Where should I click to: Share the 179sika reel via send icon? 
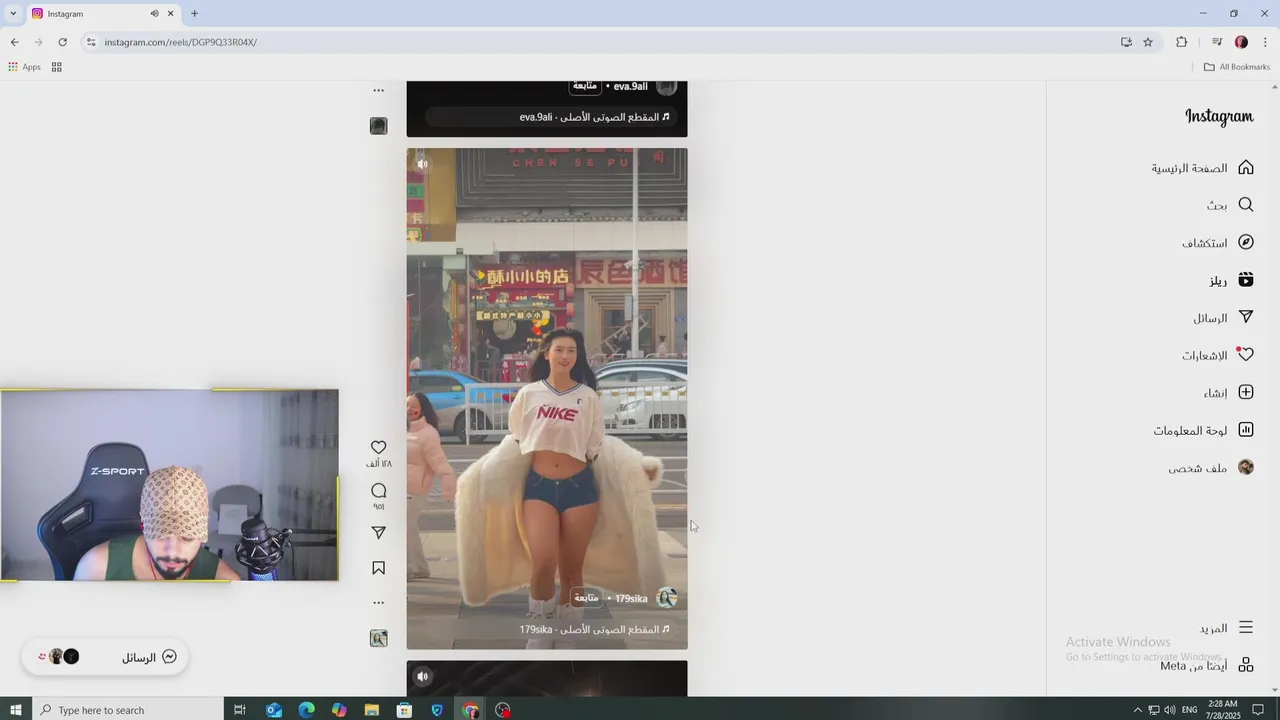click(x=378, y=533)
